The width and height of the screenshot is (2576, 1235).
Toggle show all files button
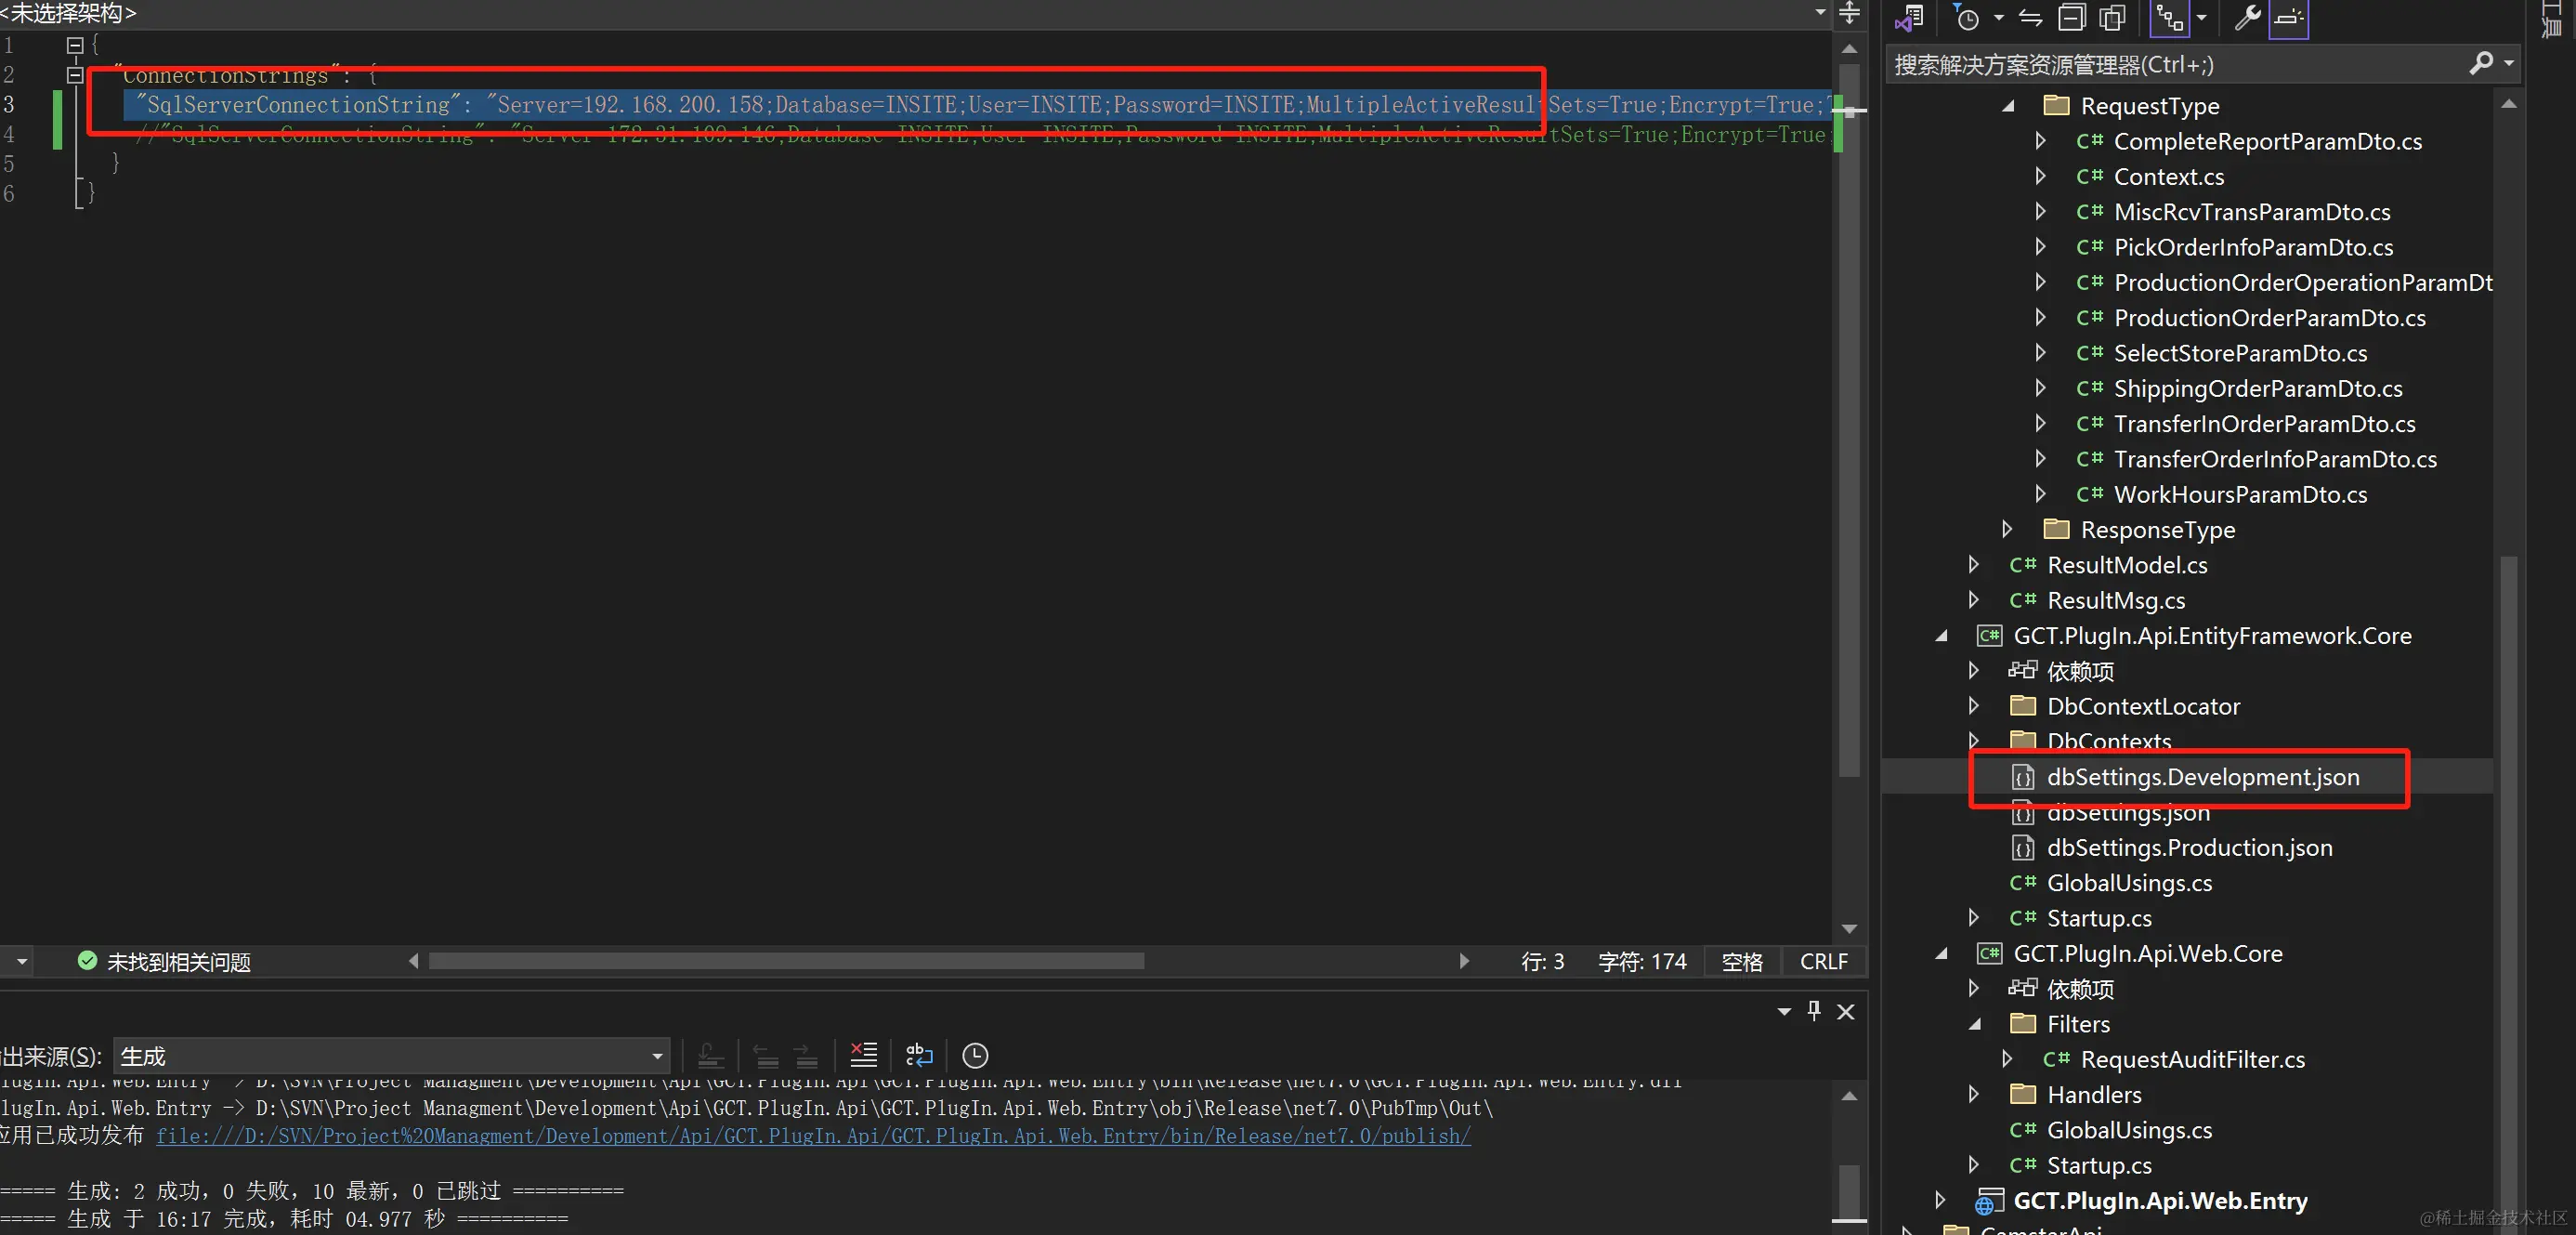point(2113,18)
